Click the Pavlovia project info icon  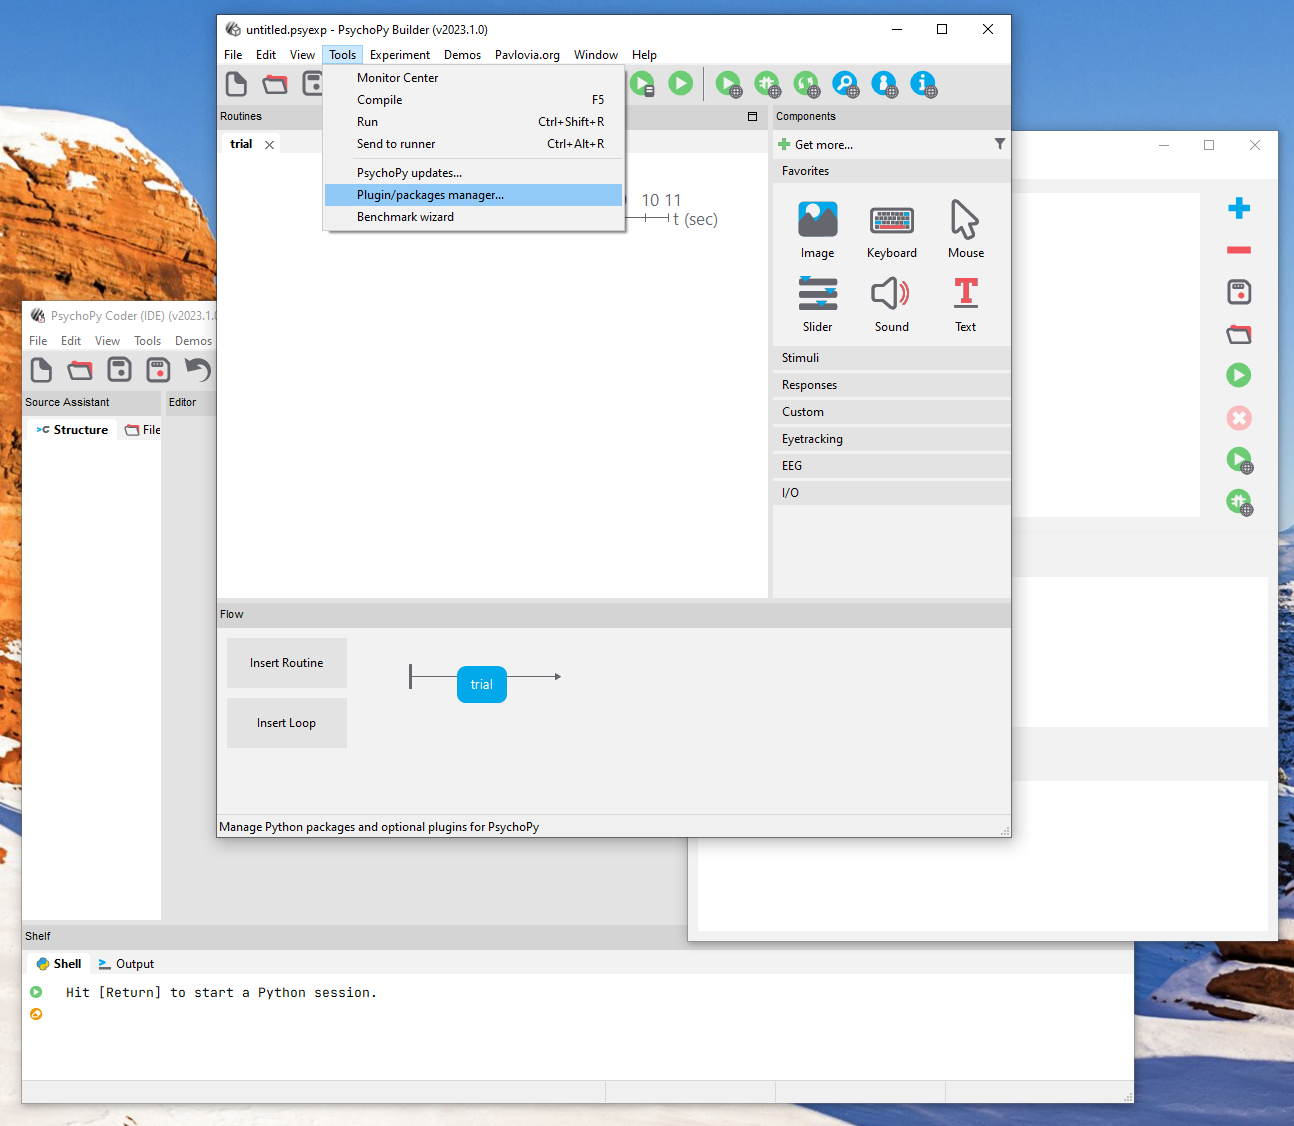pyautogui.click(x=923, y=84)
